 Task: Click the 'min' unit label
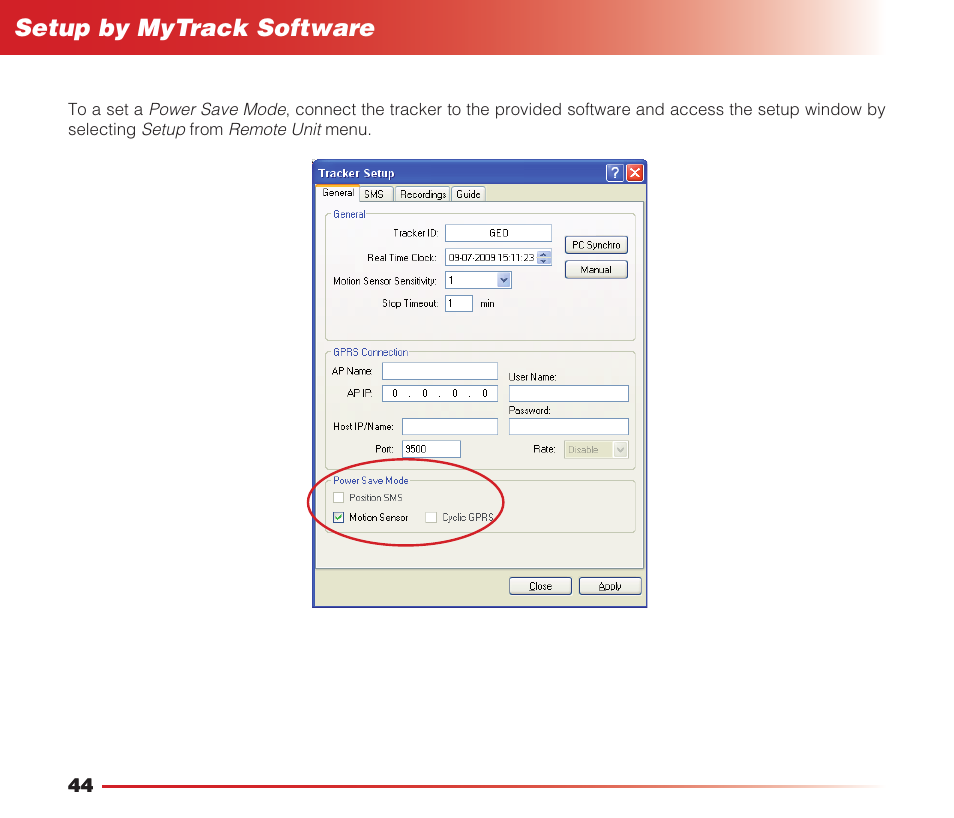coord(487,304)
